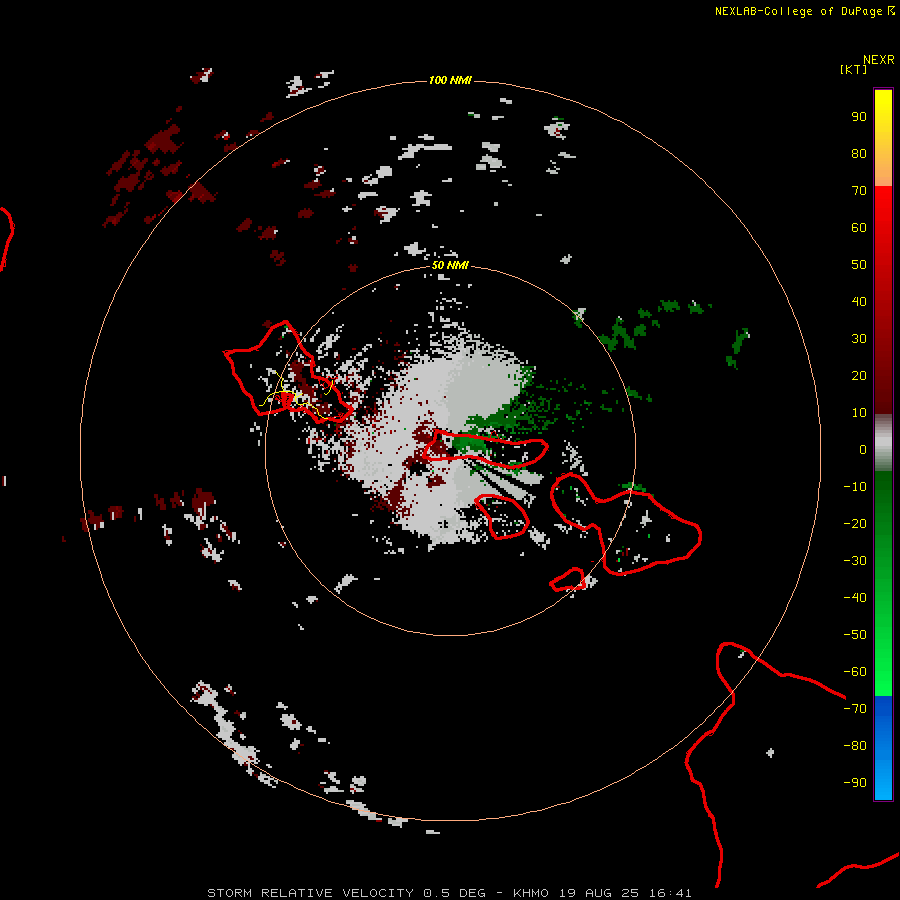Click the -50 value on the velocity scale

coord(855,635)
